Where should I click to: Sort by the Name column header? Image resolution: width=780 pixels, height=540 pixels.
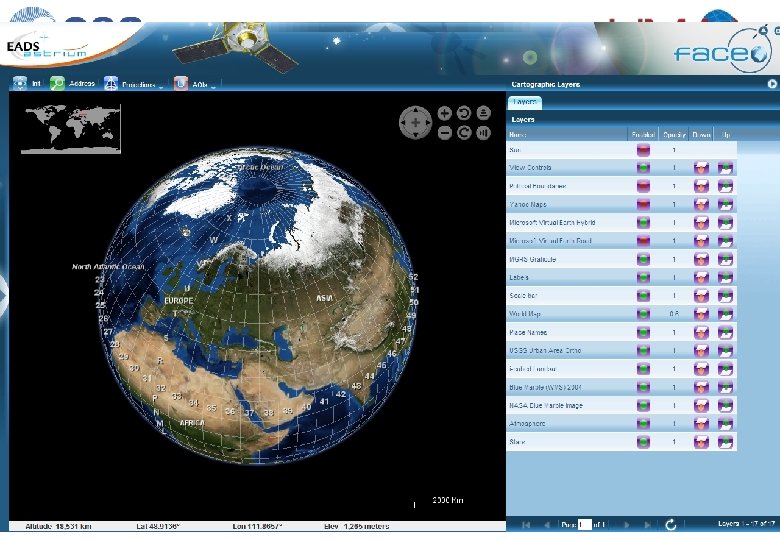567,135
